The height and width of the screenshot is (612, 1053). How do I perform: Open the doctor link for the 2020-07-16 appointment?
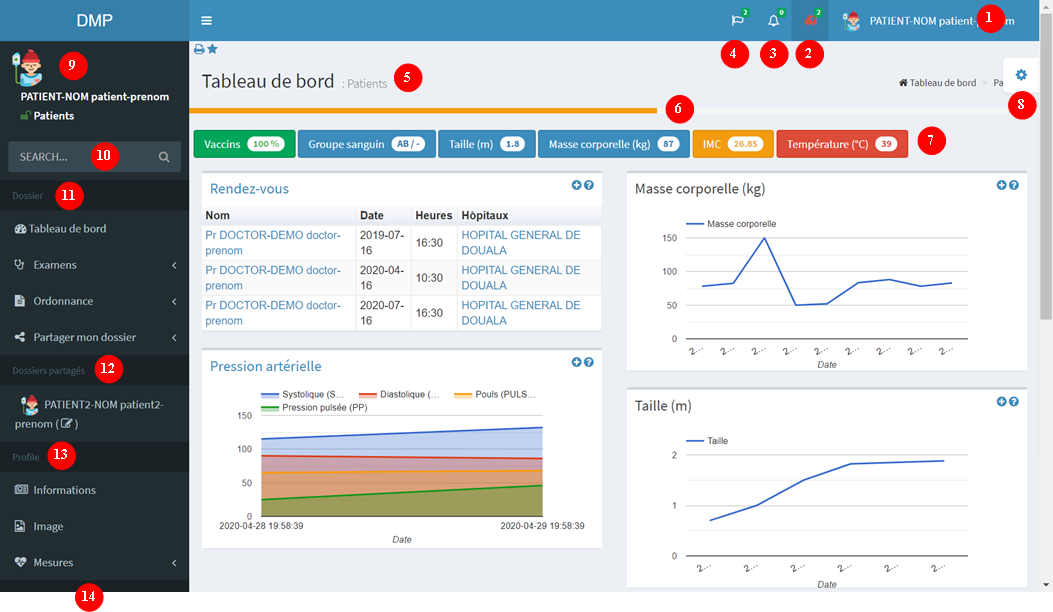[x=273, y=312]
